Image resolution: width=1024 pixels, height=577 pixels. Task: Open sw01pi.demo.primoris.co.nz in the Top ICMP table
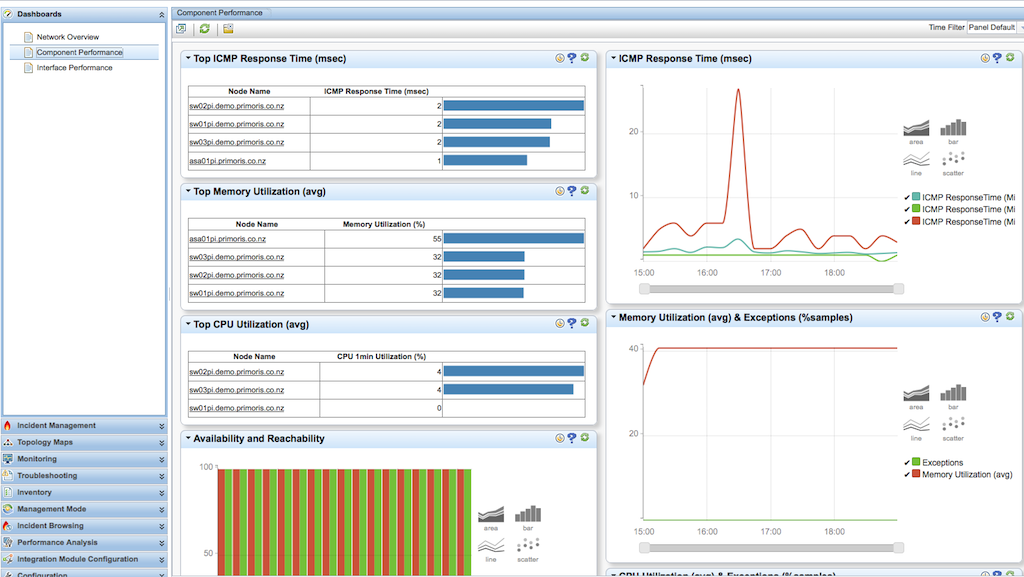(x=237, y=124)
